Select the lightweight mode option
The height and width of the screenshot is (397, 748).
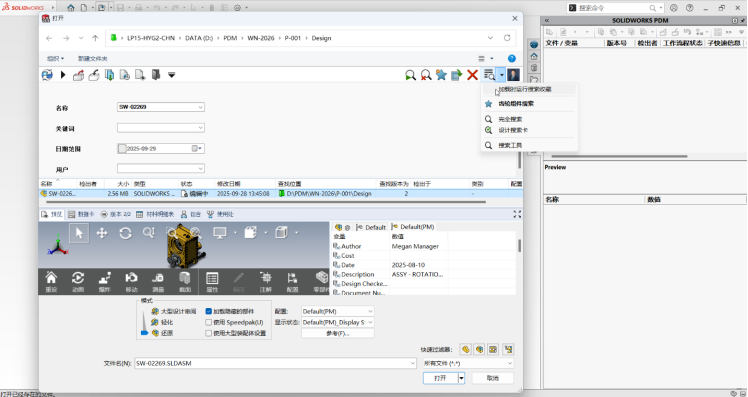pos(162,322)
